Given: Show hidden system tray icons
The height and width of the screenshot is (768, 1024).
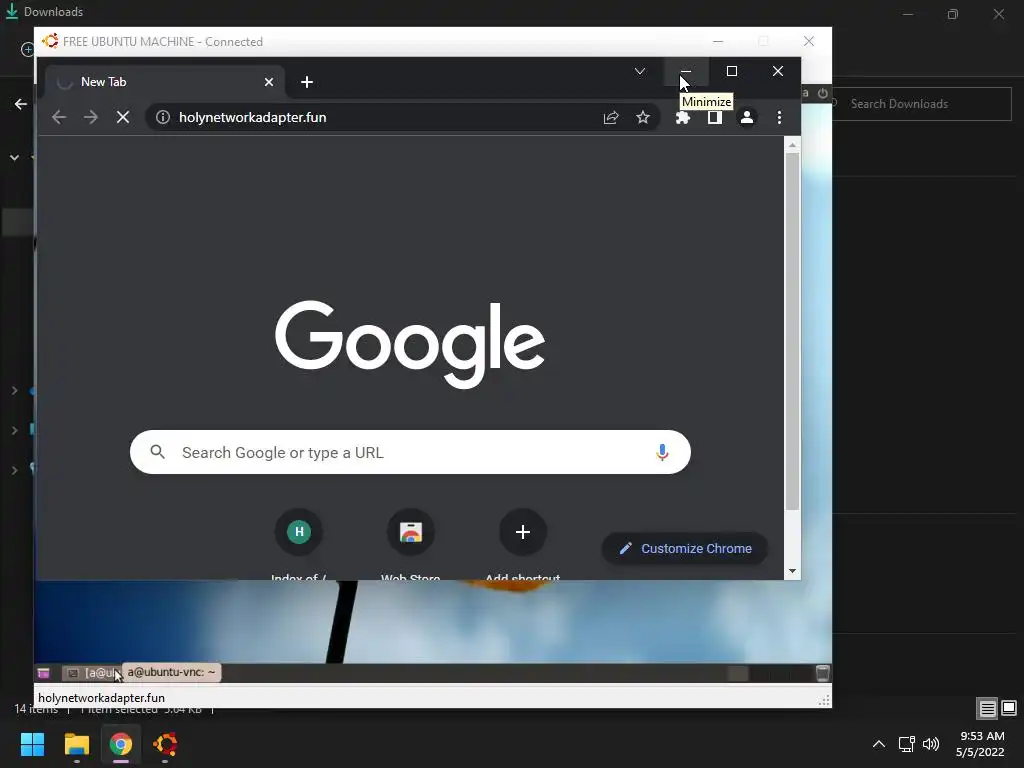Looking at the screenshot, I should pyautogui.click(x=879, y=744).
